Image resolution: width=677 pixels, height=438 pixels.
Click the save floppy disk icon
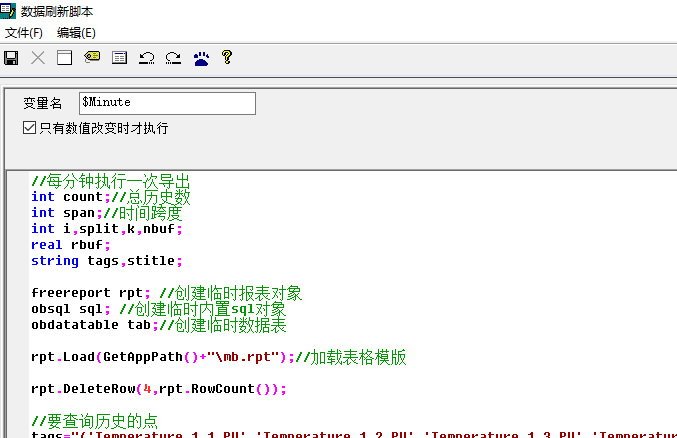pos(11,57)
